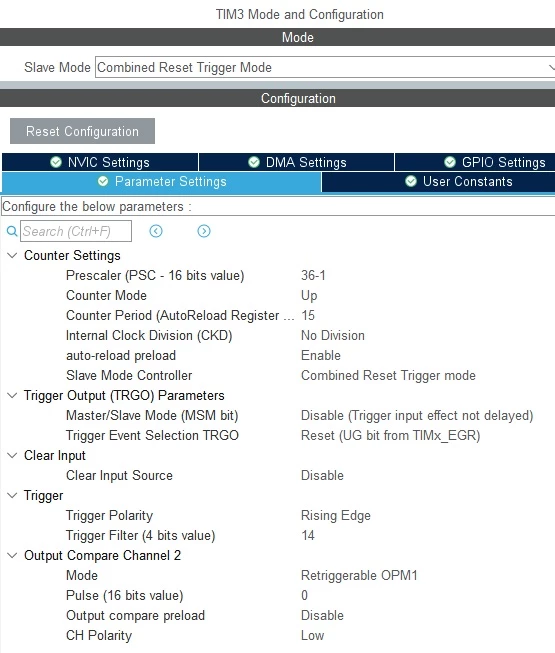Click the Reset Configuration button
This screenshot has height=653, width=555.
[x=82, y=131]
